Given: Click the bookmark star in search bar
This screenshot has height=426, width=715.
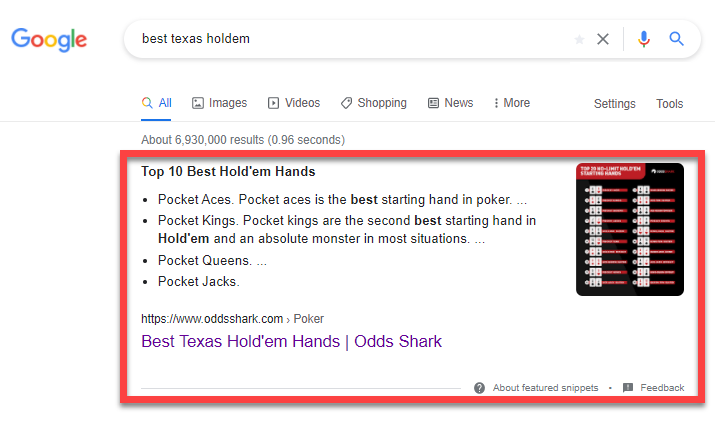Looking at the screenshot, I should point(579,40).
